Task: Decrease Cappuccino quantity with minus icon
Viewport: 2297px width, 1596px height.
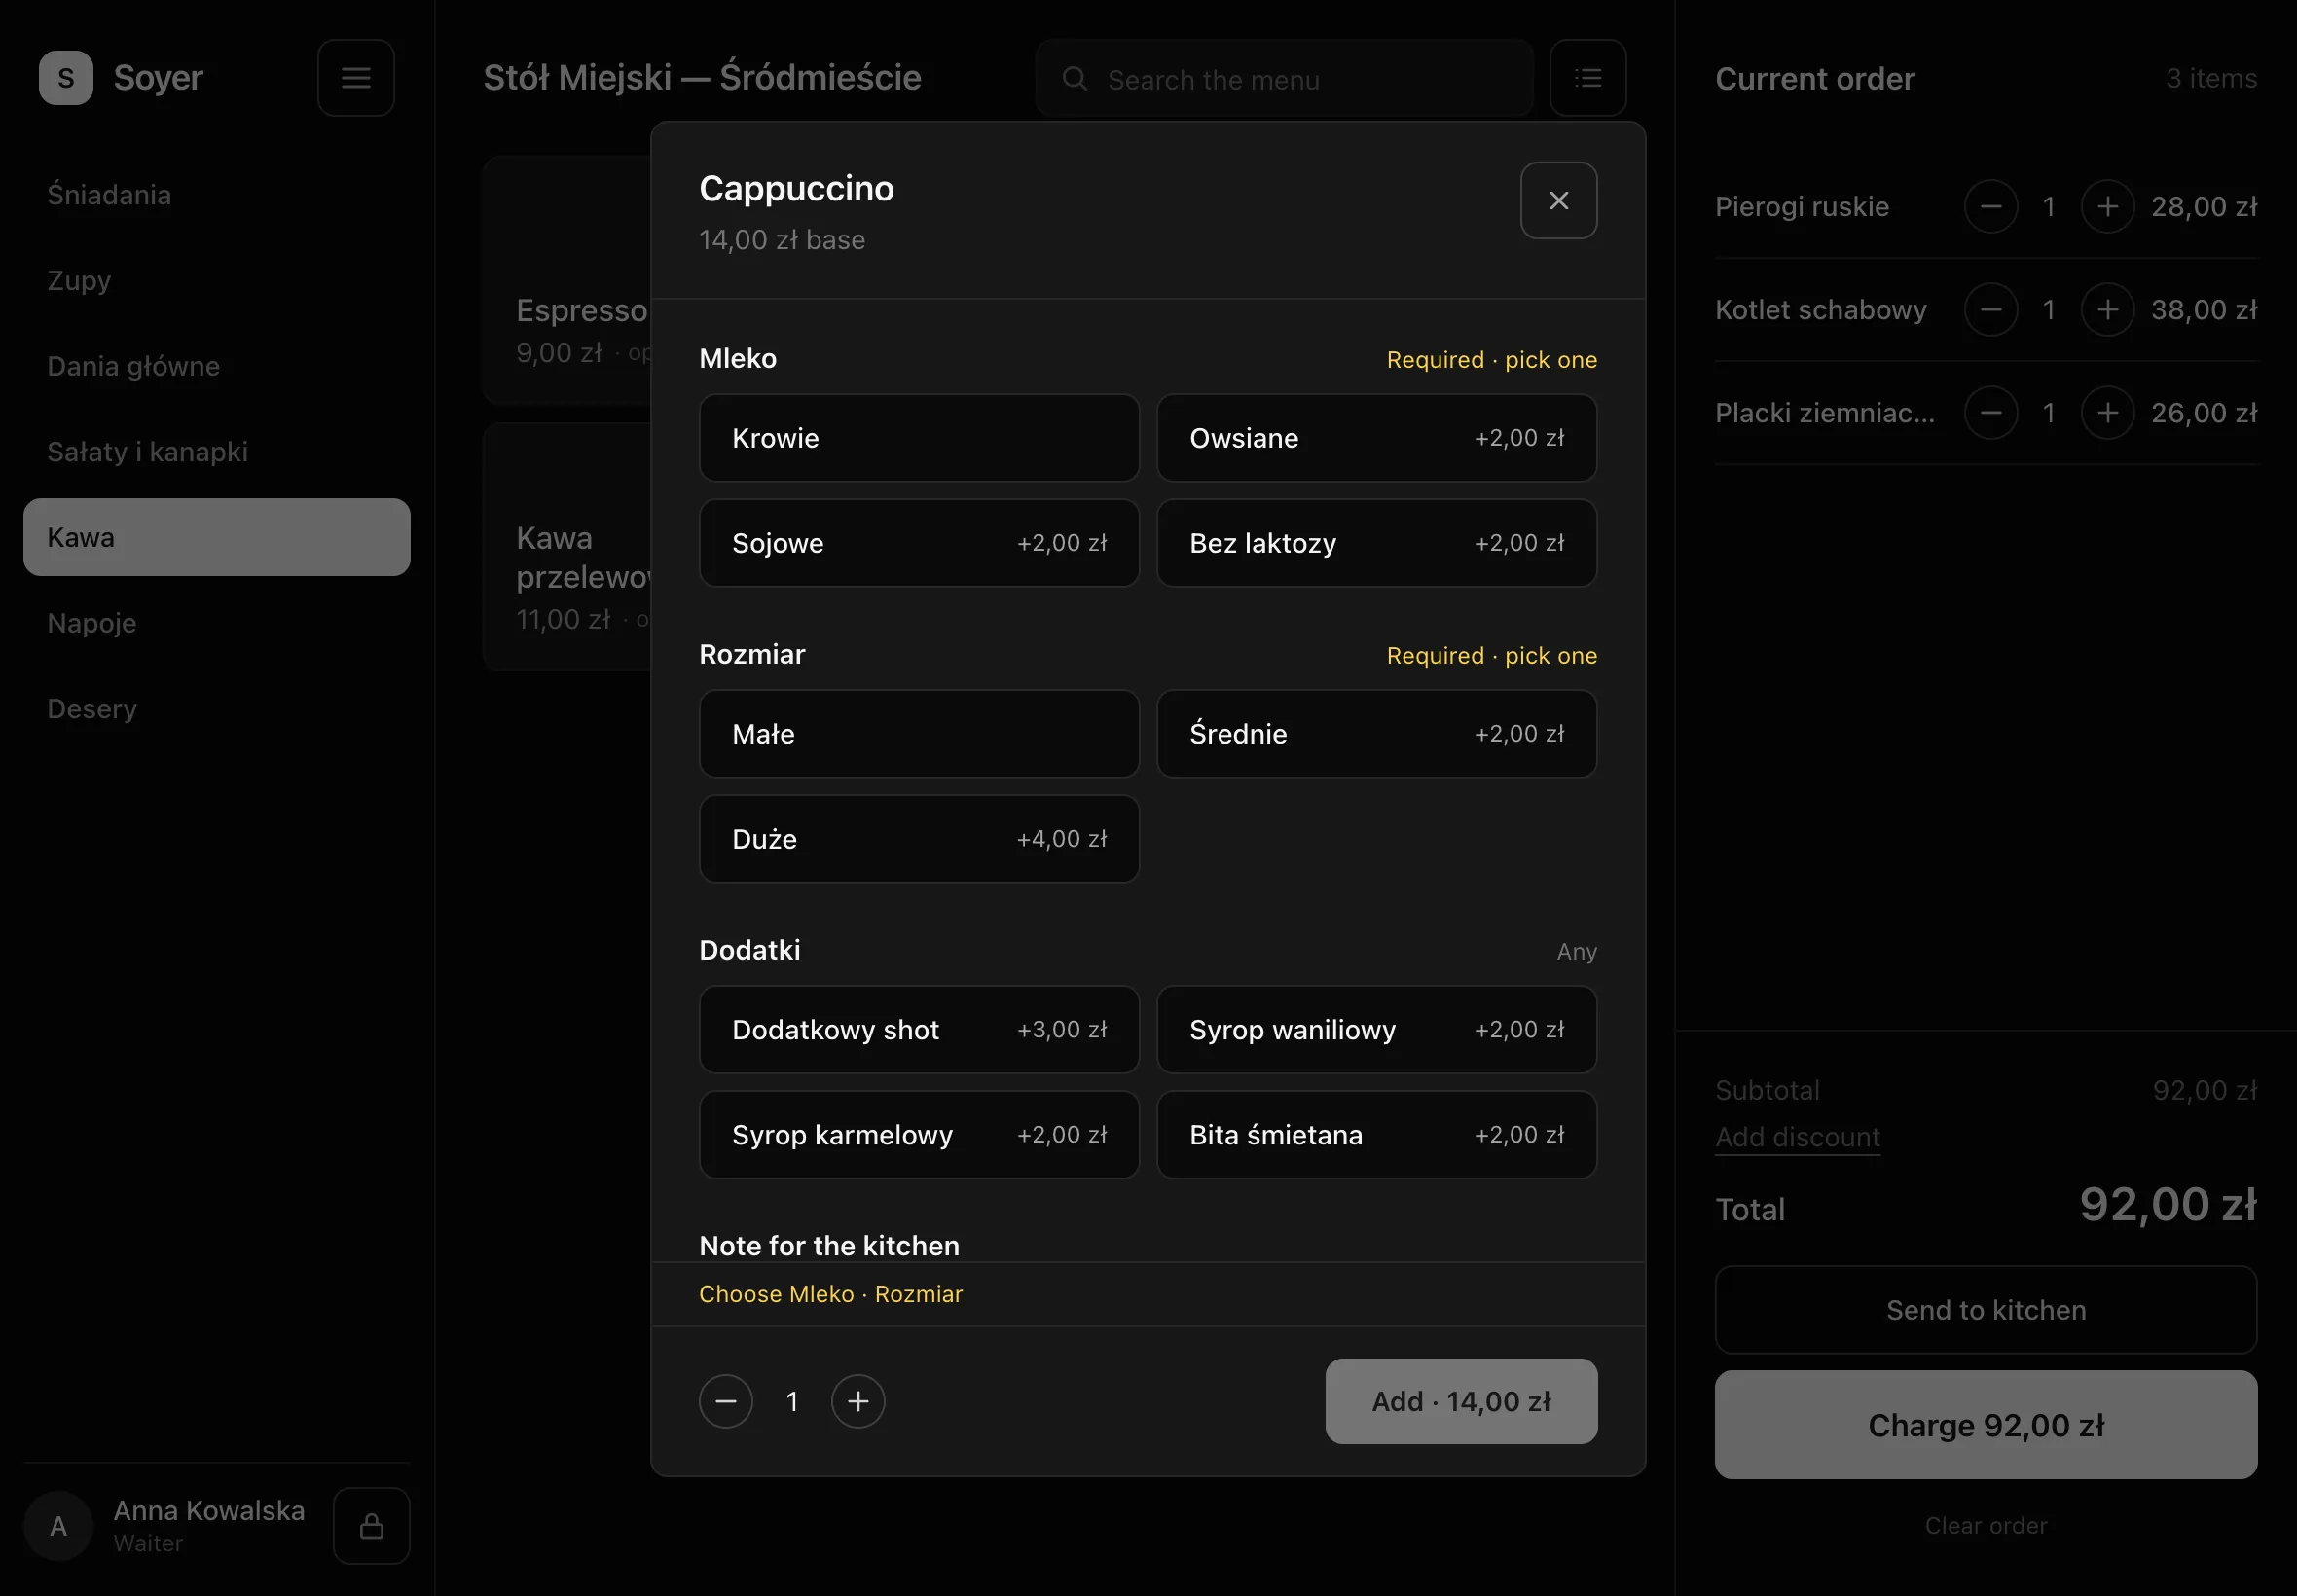Action: (x=726, y=1401)
